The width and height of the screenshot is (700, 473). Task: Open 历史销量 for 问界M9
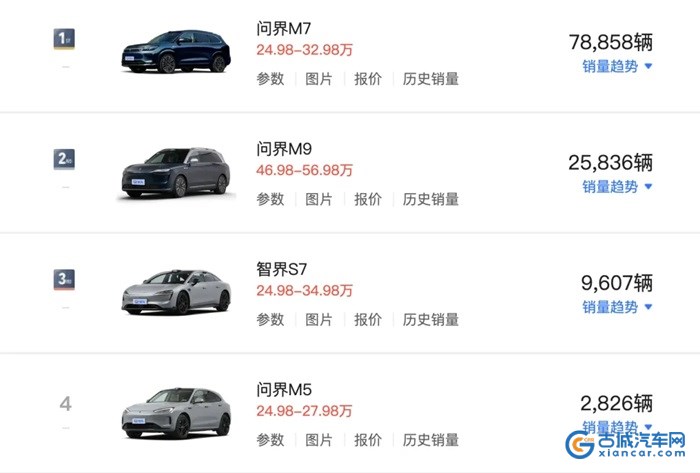coord(431,199)
